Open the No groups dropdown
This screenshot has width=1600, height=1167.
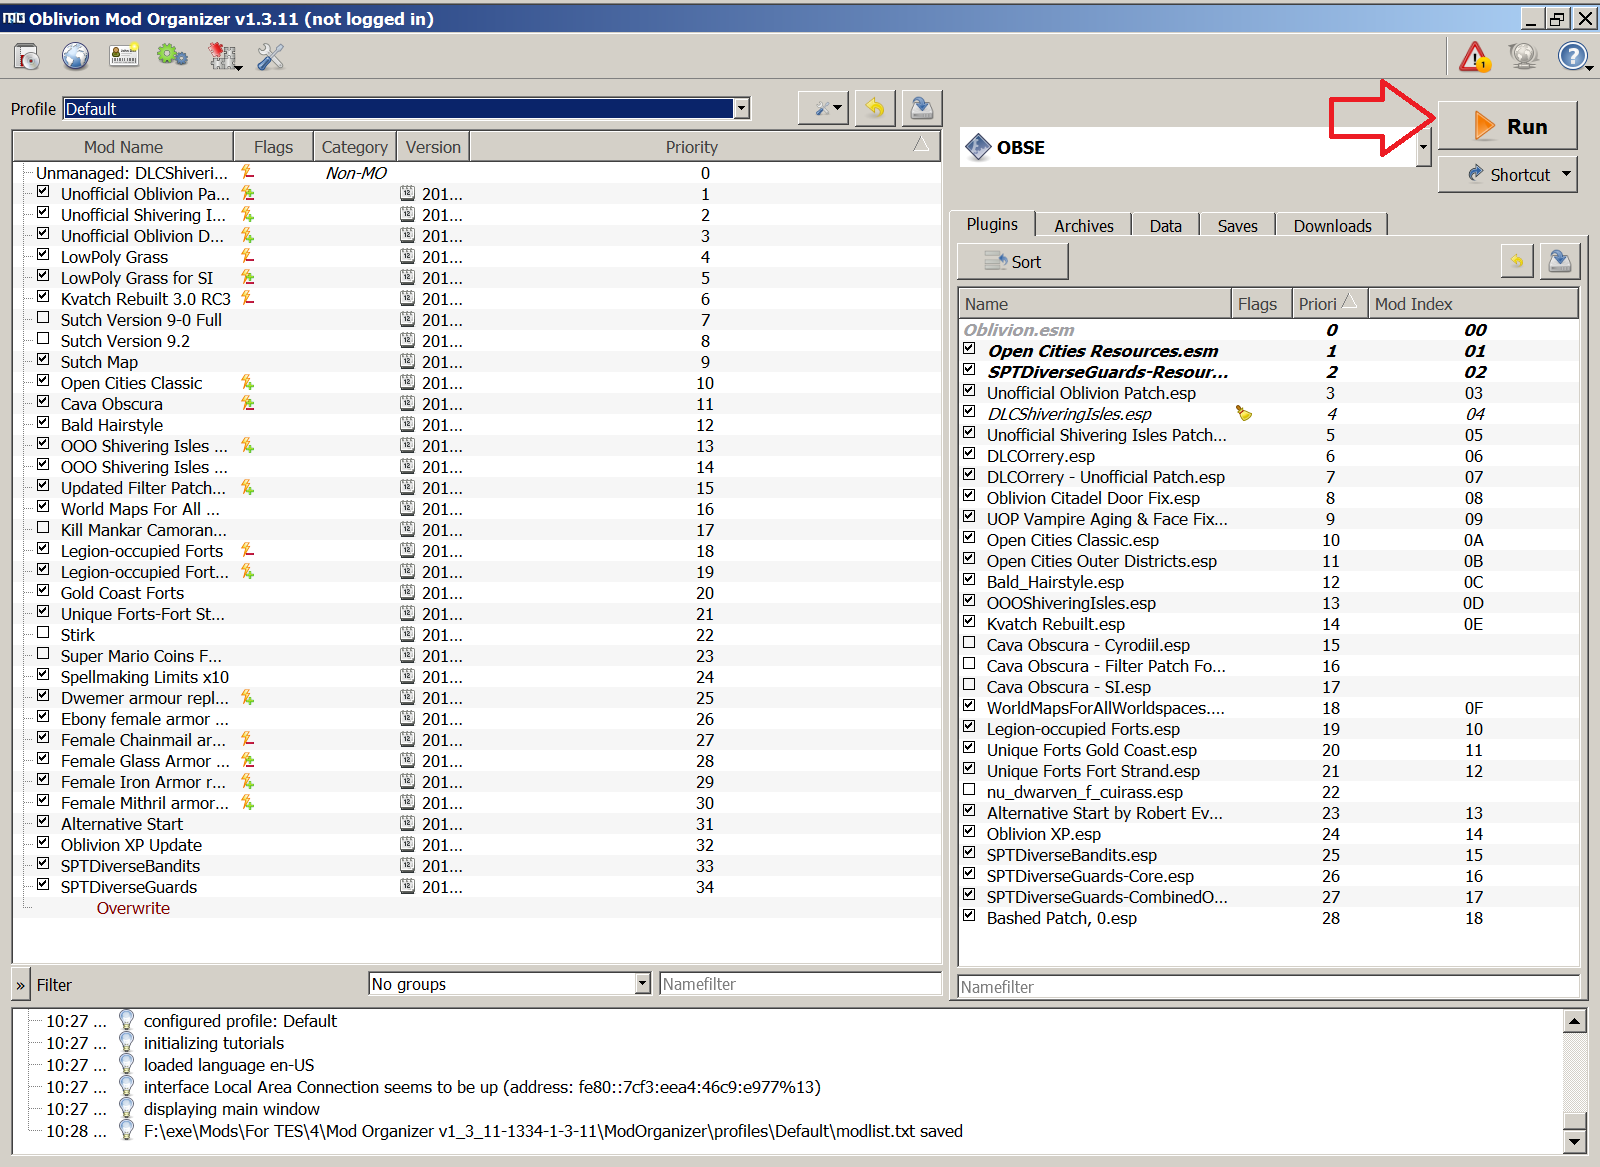point(510,983)
